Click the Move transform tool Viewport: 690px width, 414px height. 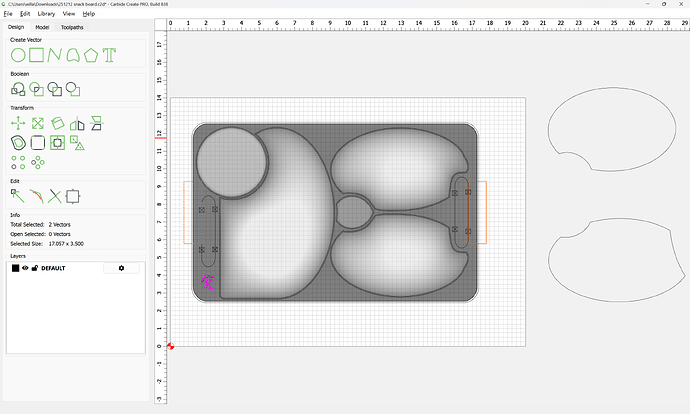click(x=18, y=123)
